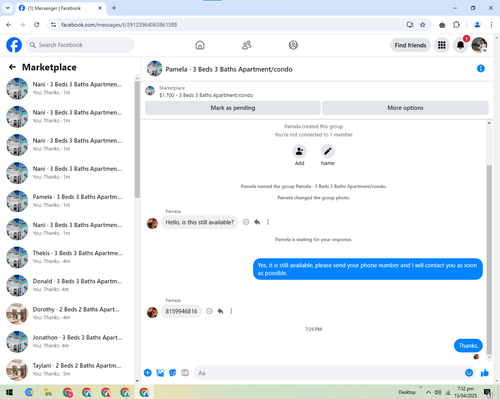The width and height of the screenshot is (500, 399).
Task: Open the plus more-actions icon in composer
Action: coord(148,373)
